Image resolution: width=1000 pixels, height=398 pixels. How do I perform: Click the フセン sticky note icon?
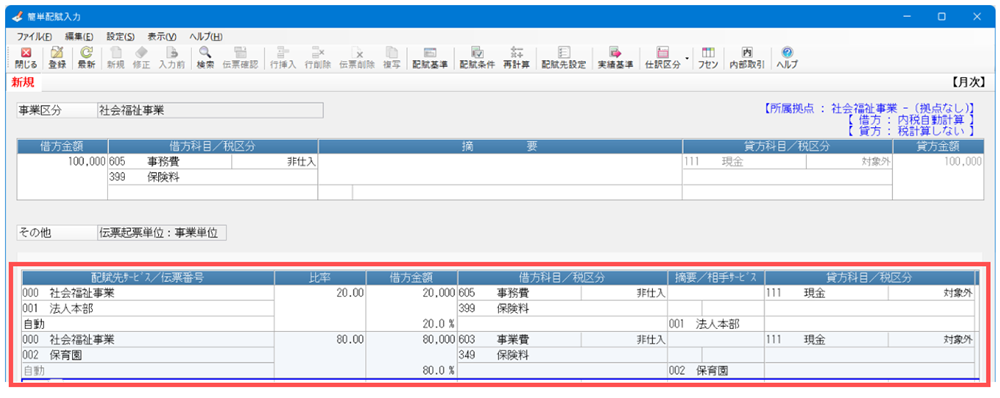pos(708,57)
